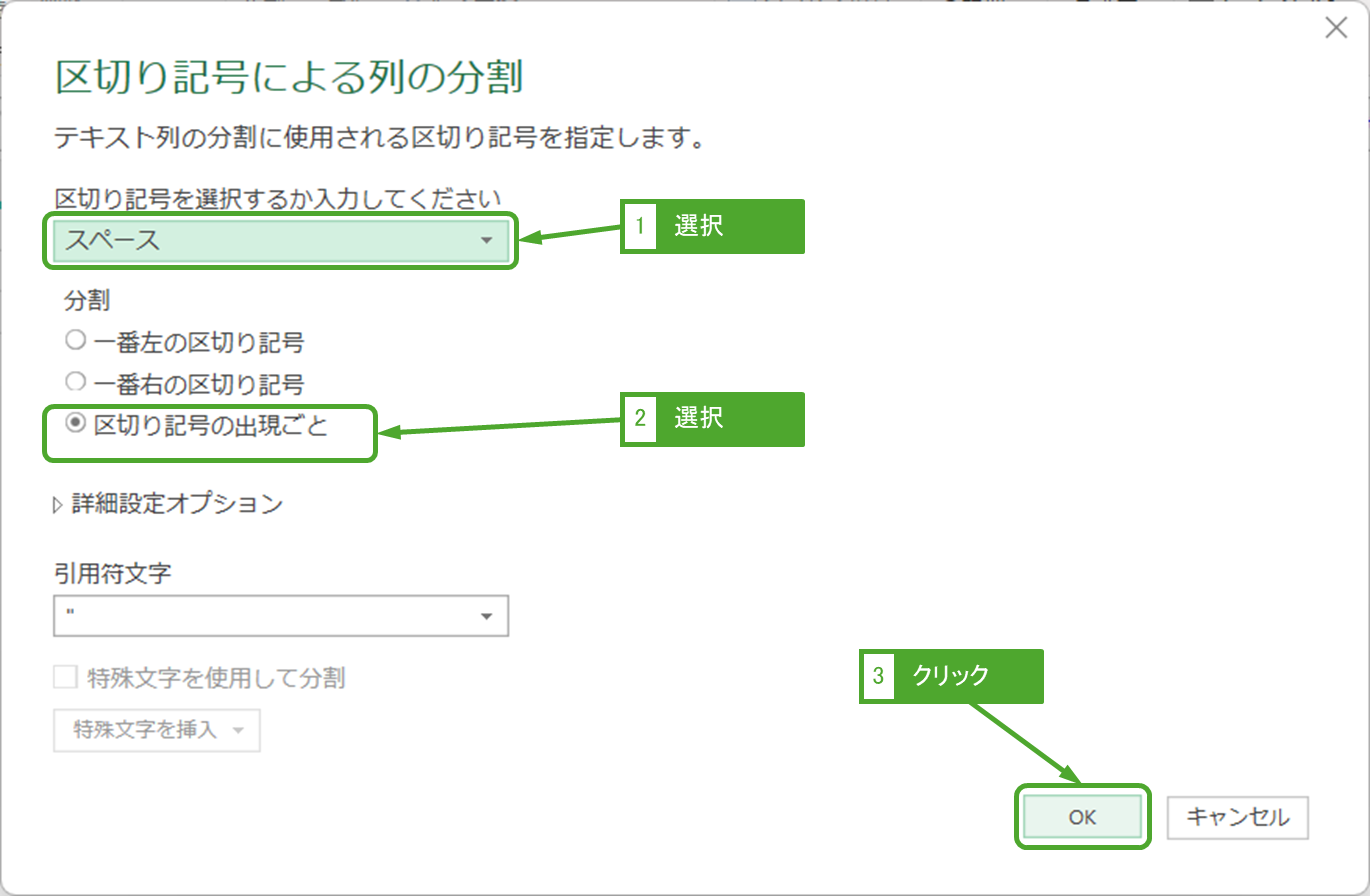Click the 分割 section label

[87, 301]
